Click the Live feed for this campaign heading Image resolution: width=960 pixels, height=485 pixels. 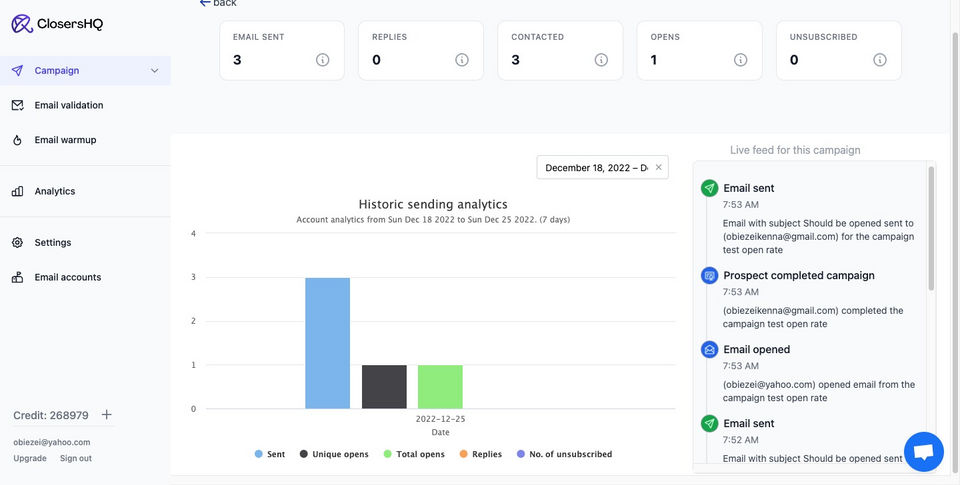click(795, 150)
